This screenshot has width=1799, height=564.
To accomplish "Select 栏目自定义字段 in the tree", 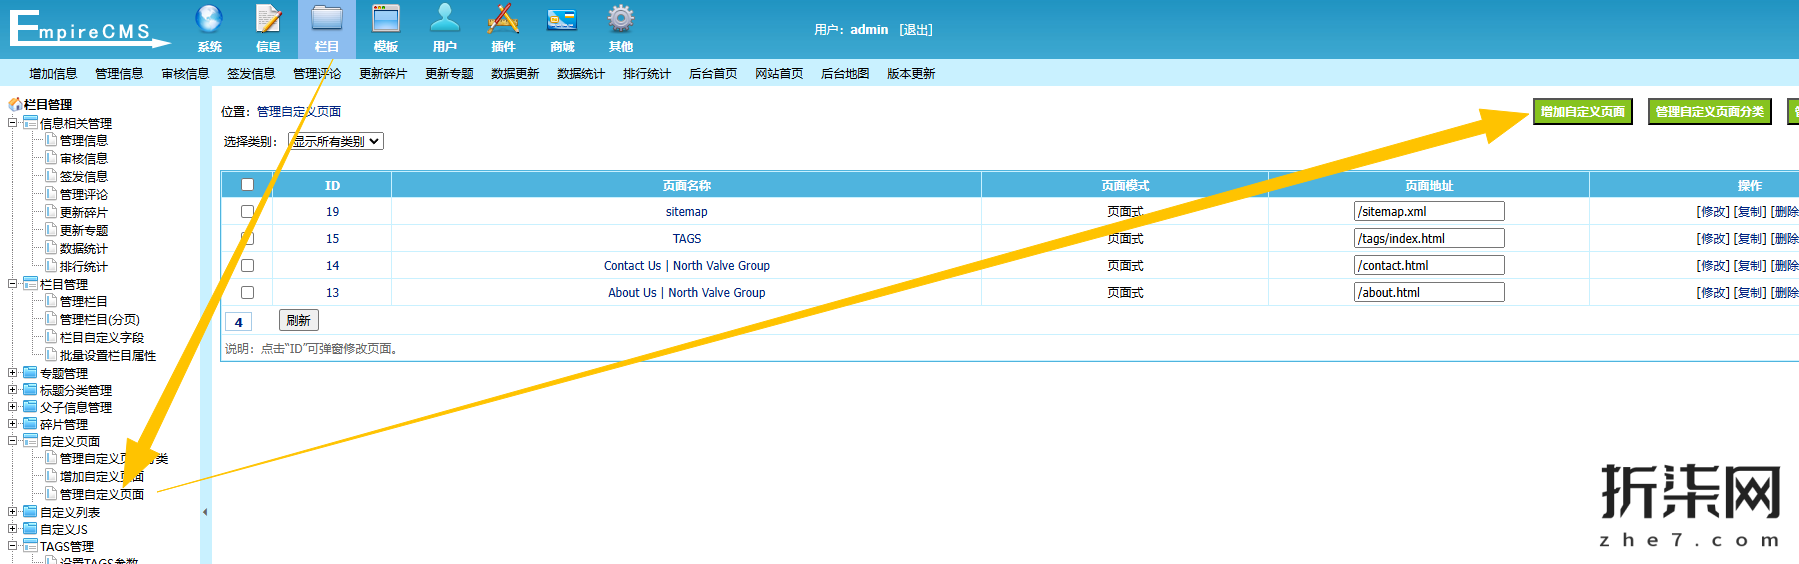I will [x=102, y=338].
